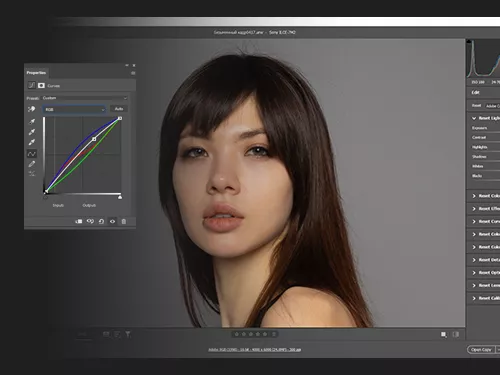Image resolution: width=500 pixels, height=375 pixels.
Task: Click the Whites label
Action: (x=478, y=166)
